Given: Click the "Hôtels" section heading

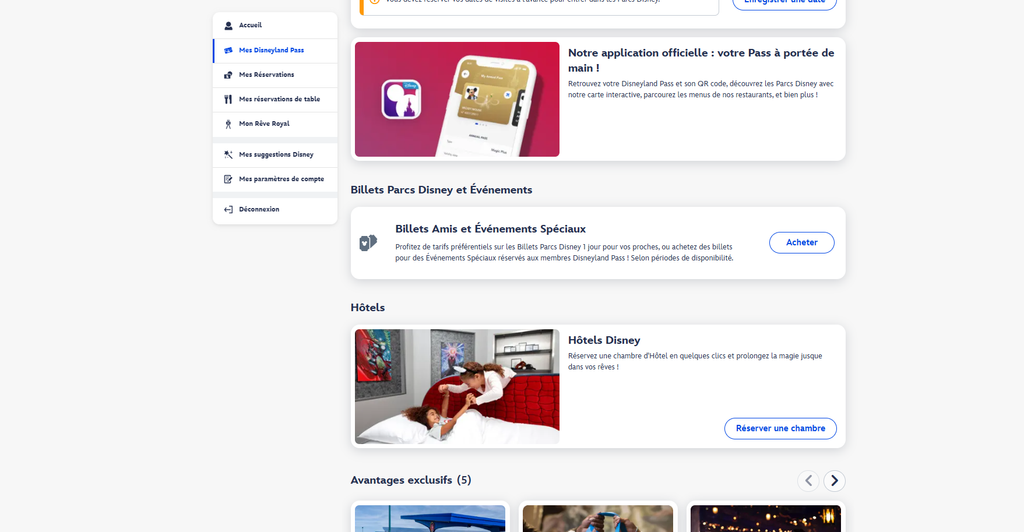Looking at the screenshot, I should (368, 307).
